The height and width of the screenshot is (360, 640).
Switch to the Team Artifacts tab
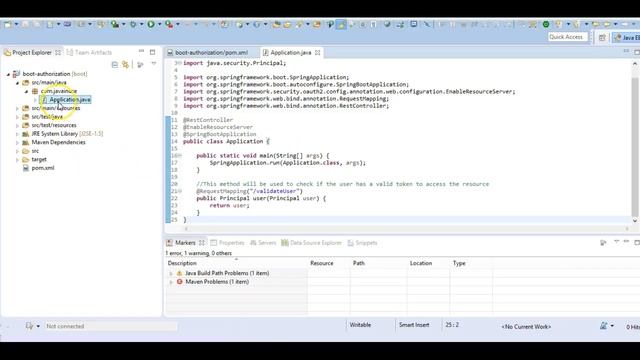tap(89, 52)
